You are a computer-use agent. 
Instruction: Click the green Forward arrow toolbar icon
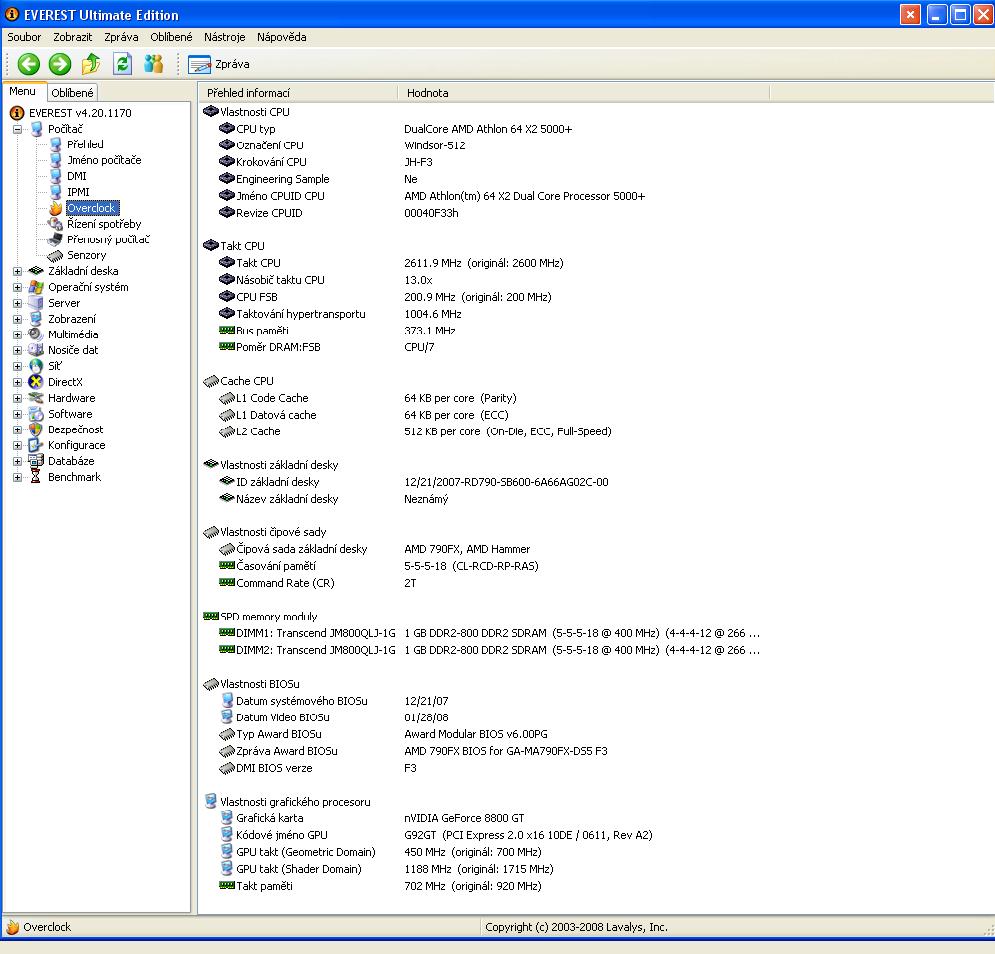[x=60, y=64]
